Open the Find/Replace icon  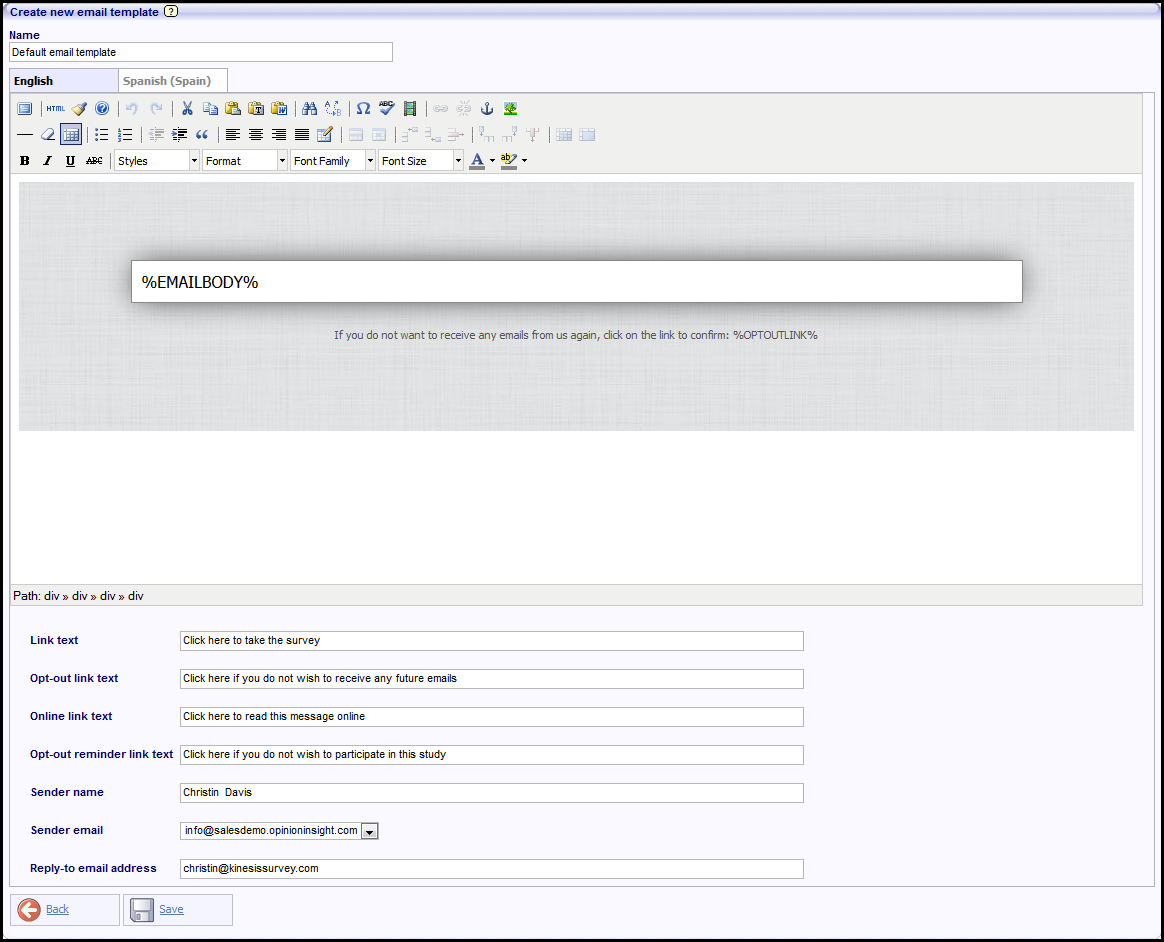pyautogui.click(x=333, y=108)
